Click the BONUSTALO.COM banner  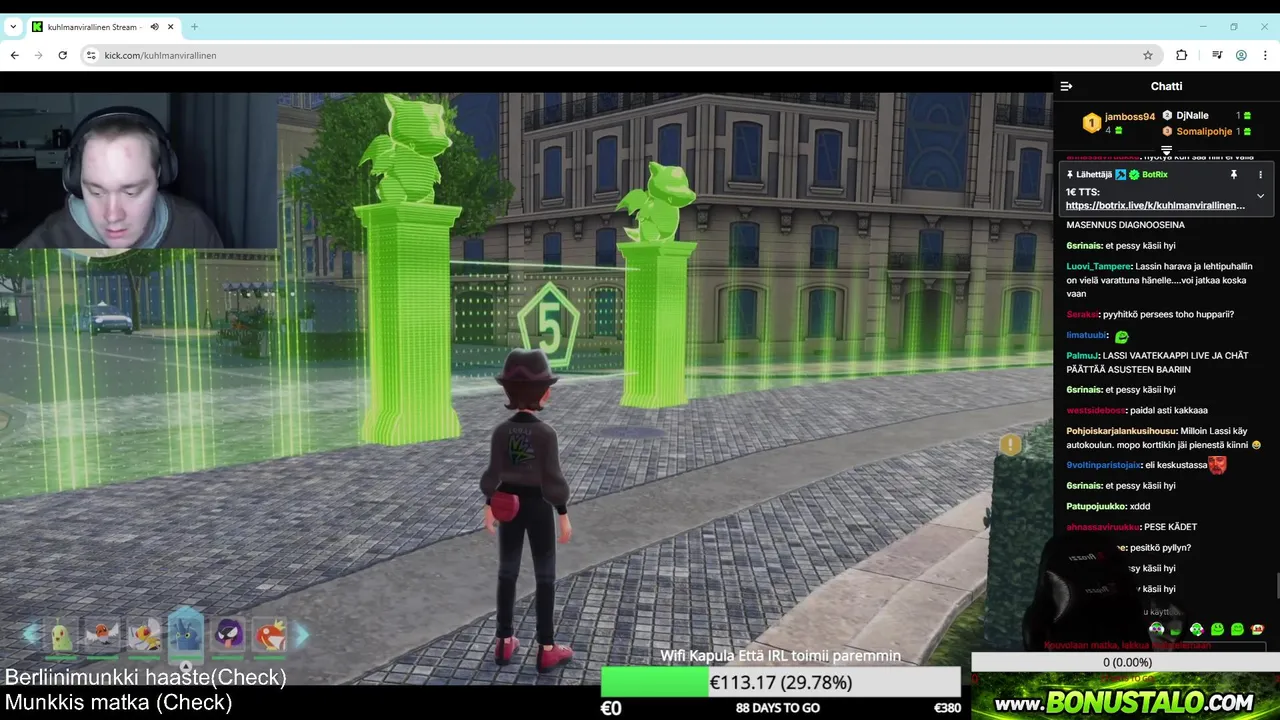coord(1125,696)
